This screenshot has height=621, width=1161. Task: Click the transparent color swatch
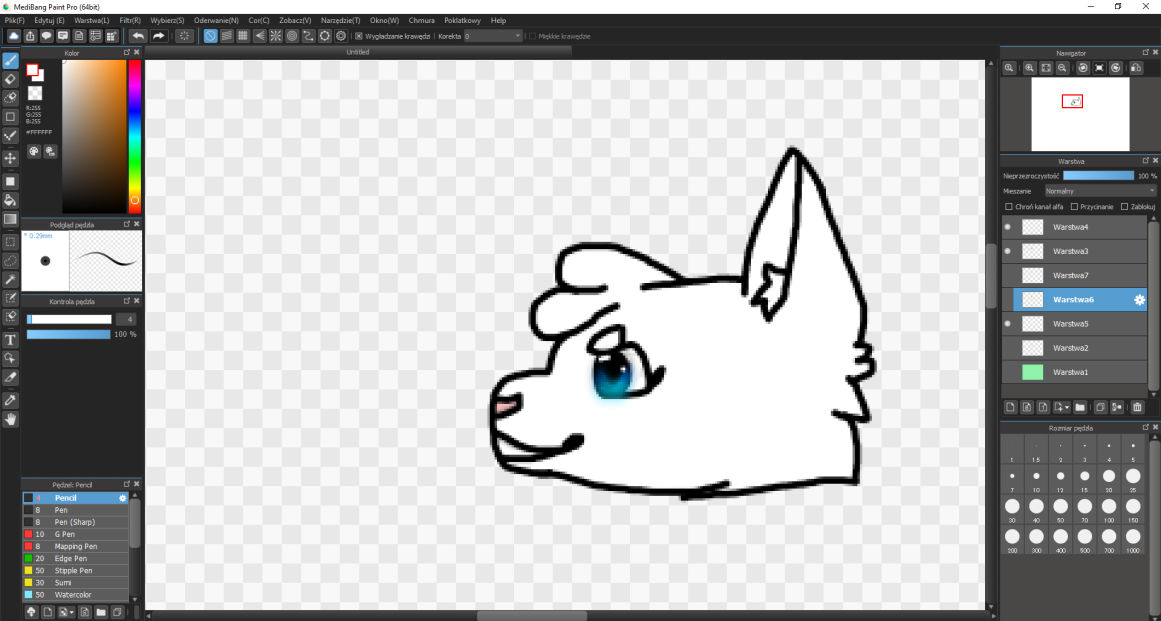pos(34,93)
